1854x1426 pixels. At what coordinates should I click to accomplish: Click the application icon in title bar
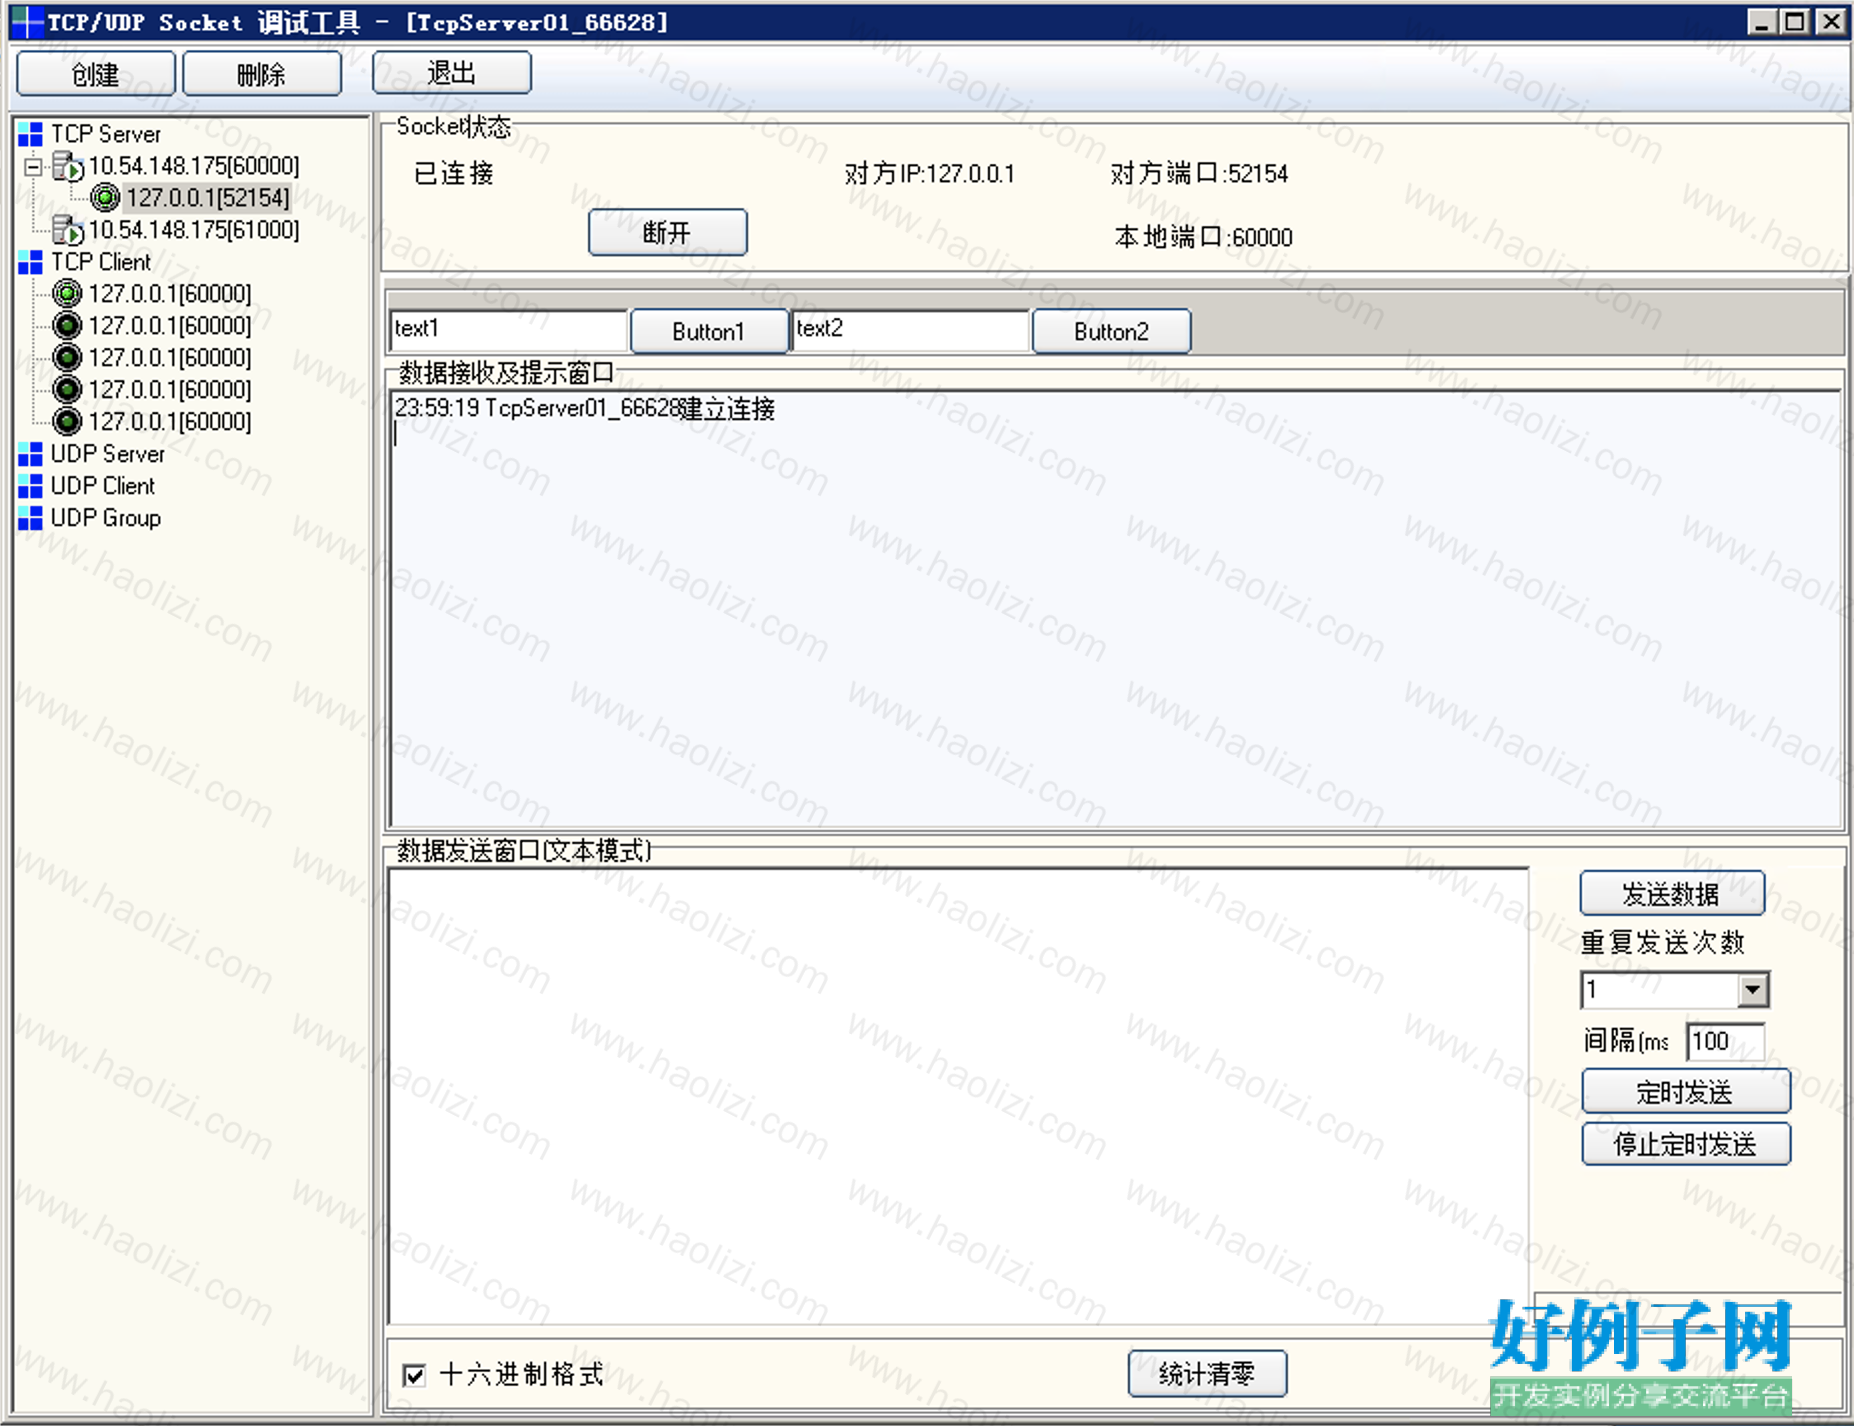(x=28, y=22)
